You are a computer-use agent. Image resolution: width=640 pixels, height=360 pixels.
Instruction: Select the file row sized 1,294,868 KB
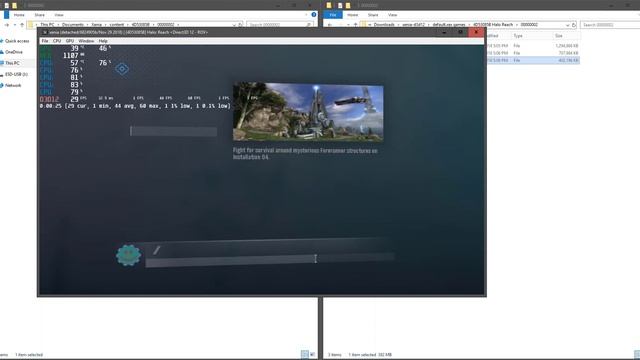(533, 46)
